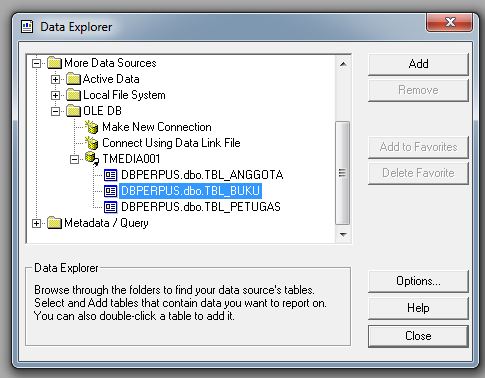Select table DBPERPUS.dbo.TBL_PETUGAS

pyautogui.click(x=201, y=207)
